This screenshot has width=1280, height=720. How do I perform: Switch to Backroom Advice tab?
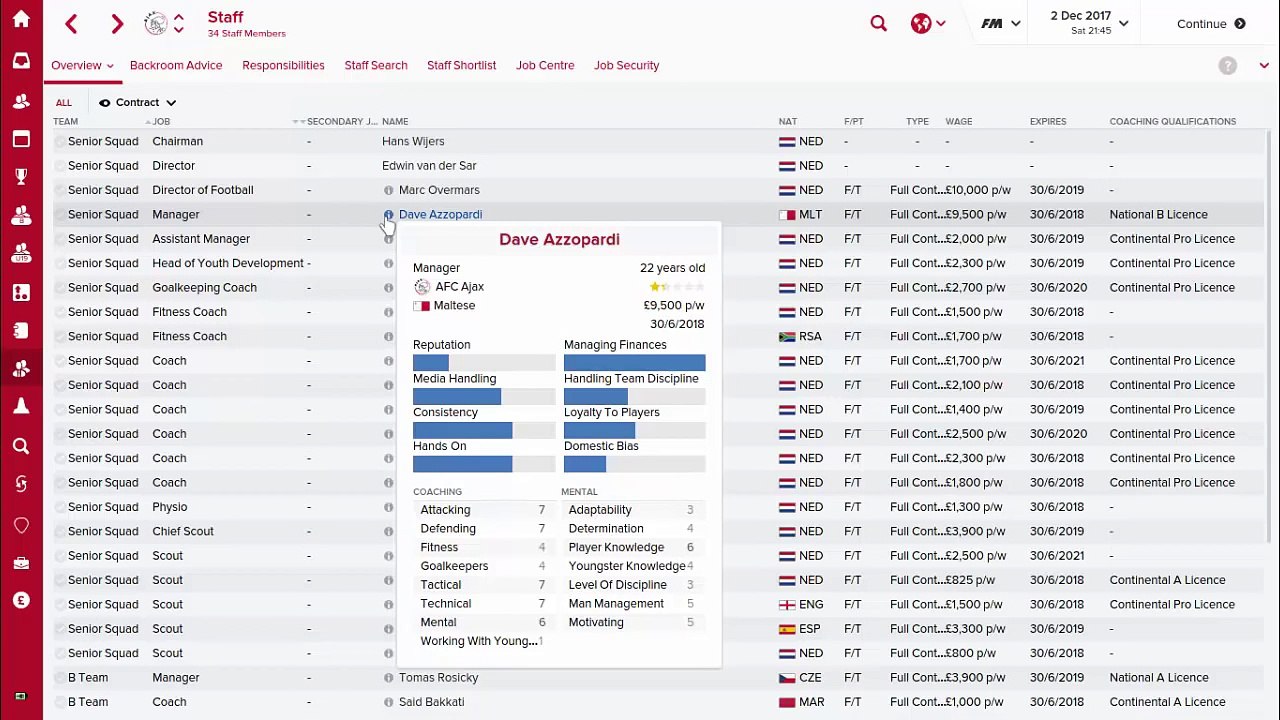coord(176,65)
